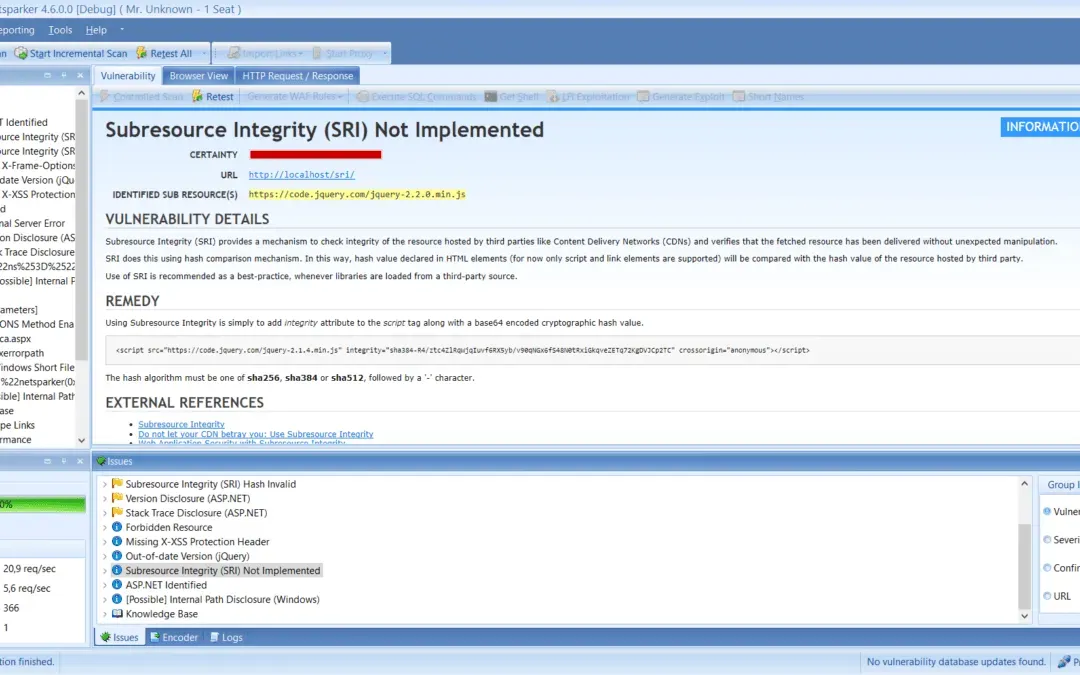Click the flag icon beside Stack Trace Disclosure
This screenshot has height=675, width=1080.
point(117,512)
